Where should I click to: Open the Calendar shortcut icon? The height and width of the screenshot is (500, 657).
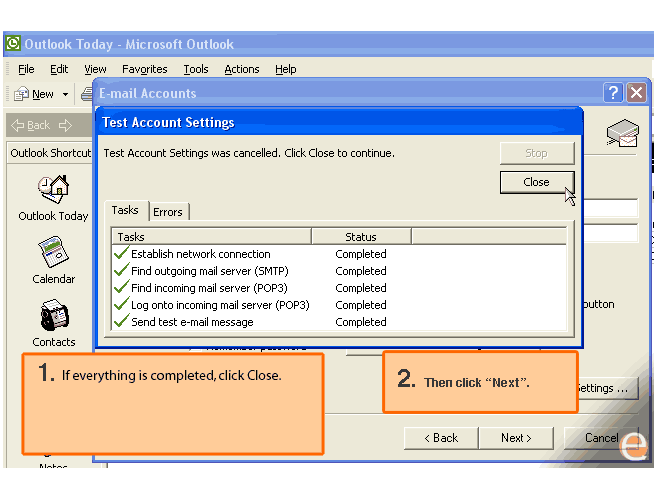(53, 251)
